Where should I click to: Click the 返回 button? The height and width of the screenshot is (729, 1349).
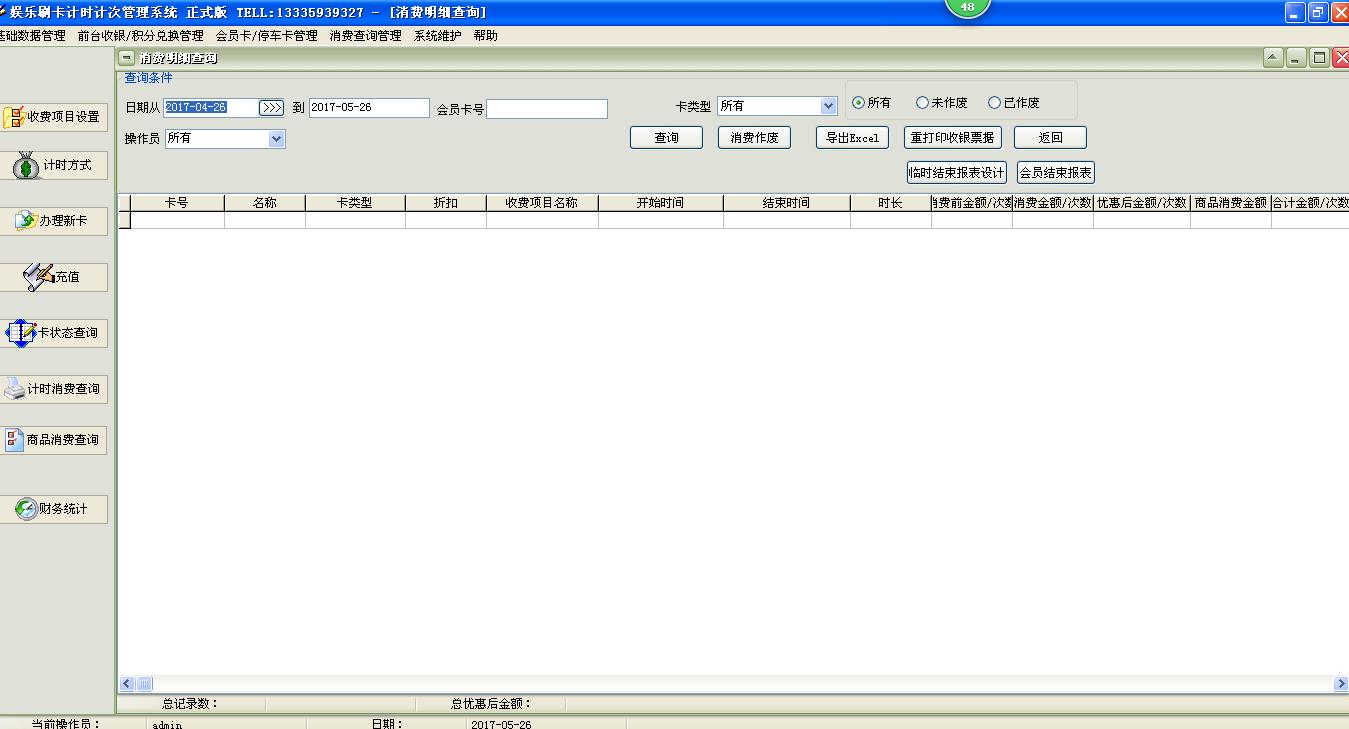[x=1050, y=138]
